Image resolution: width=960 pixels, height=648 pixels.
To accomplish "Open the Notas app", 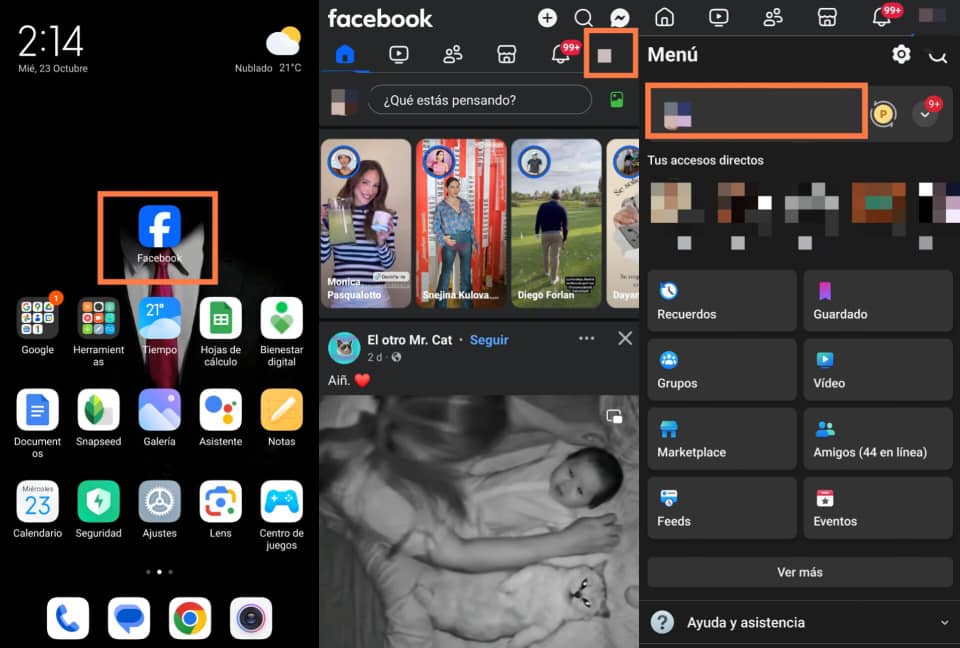I will pyautogui.click(x=282, y=410).
